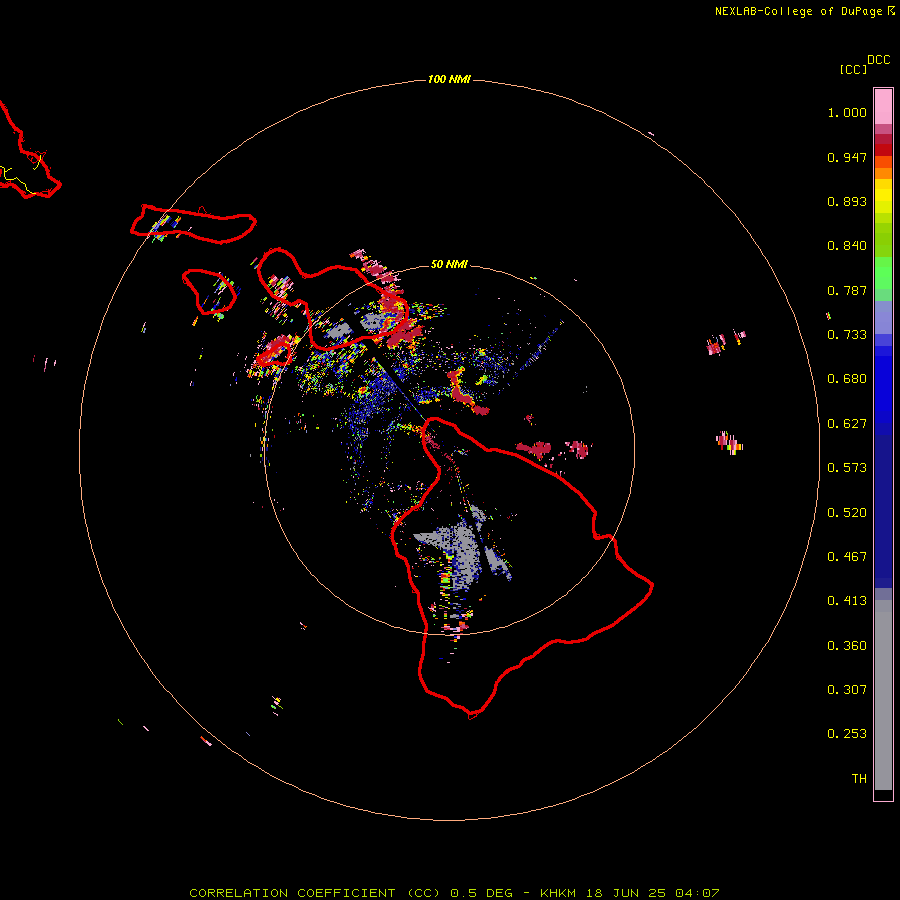
Task: Click the 0.680 value on the color scale
Action: coord(847,379)
